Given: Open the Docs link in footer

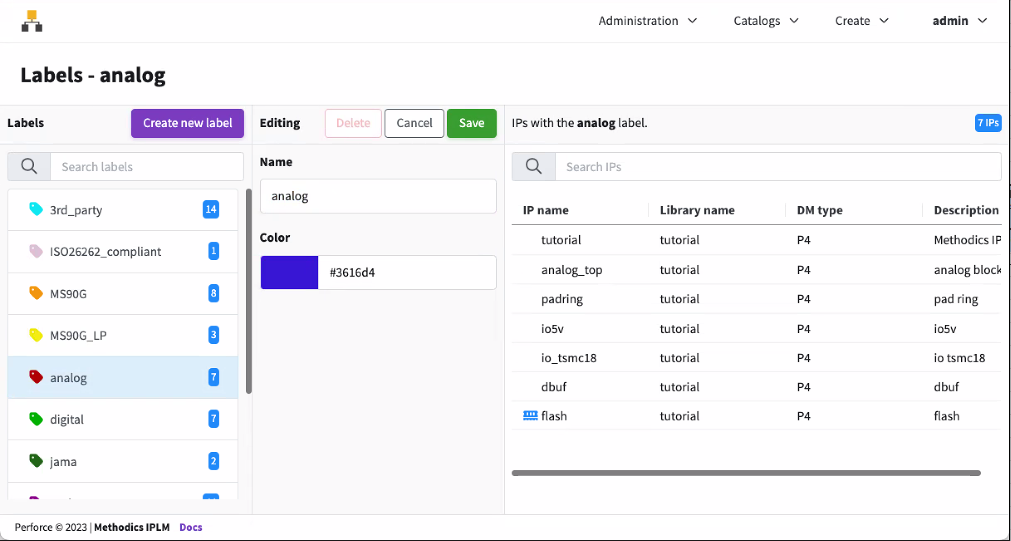Looking at the screenshot, I should point(190,527).
